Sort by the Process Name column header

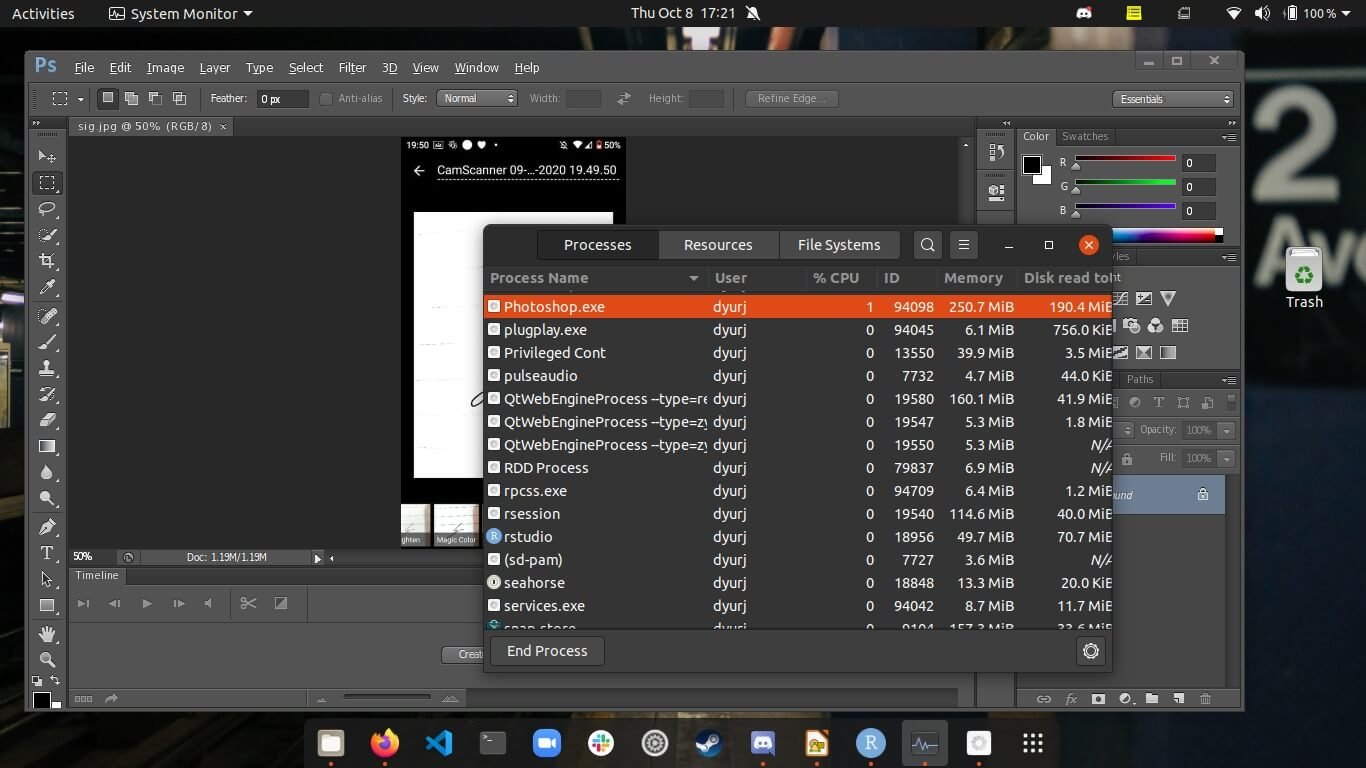[x=595, y=278]
